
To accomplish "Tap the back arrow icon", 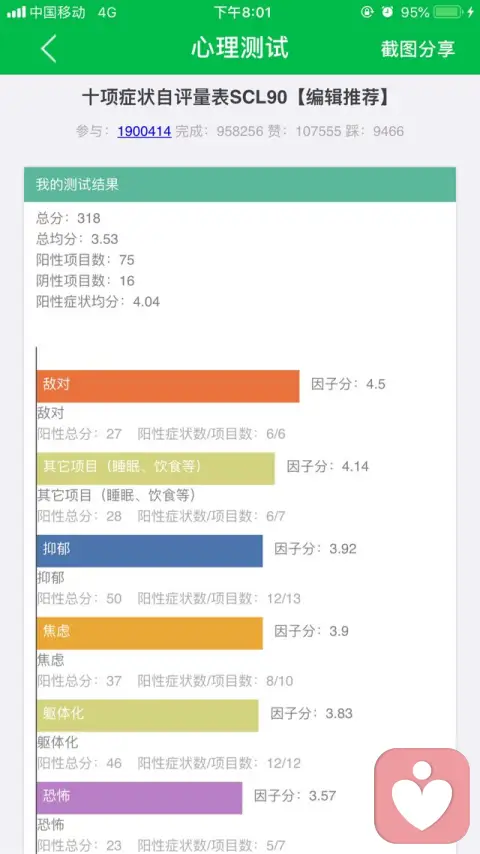I will click(x=48, y=49).
